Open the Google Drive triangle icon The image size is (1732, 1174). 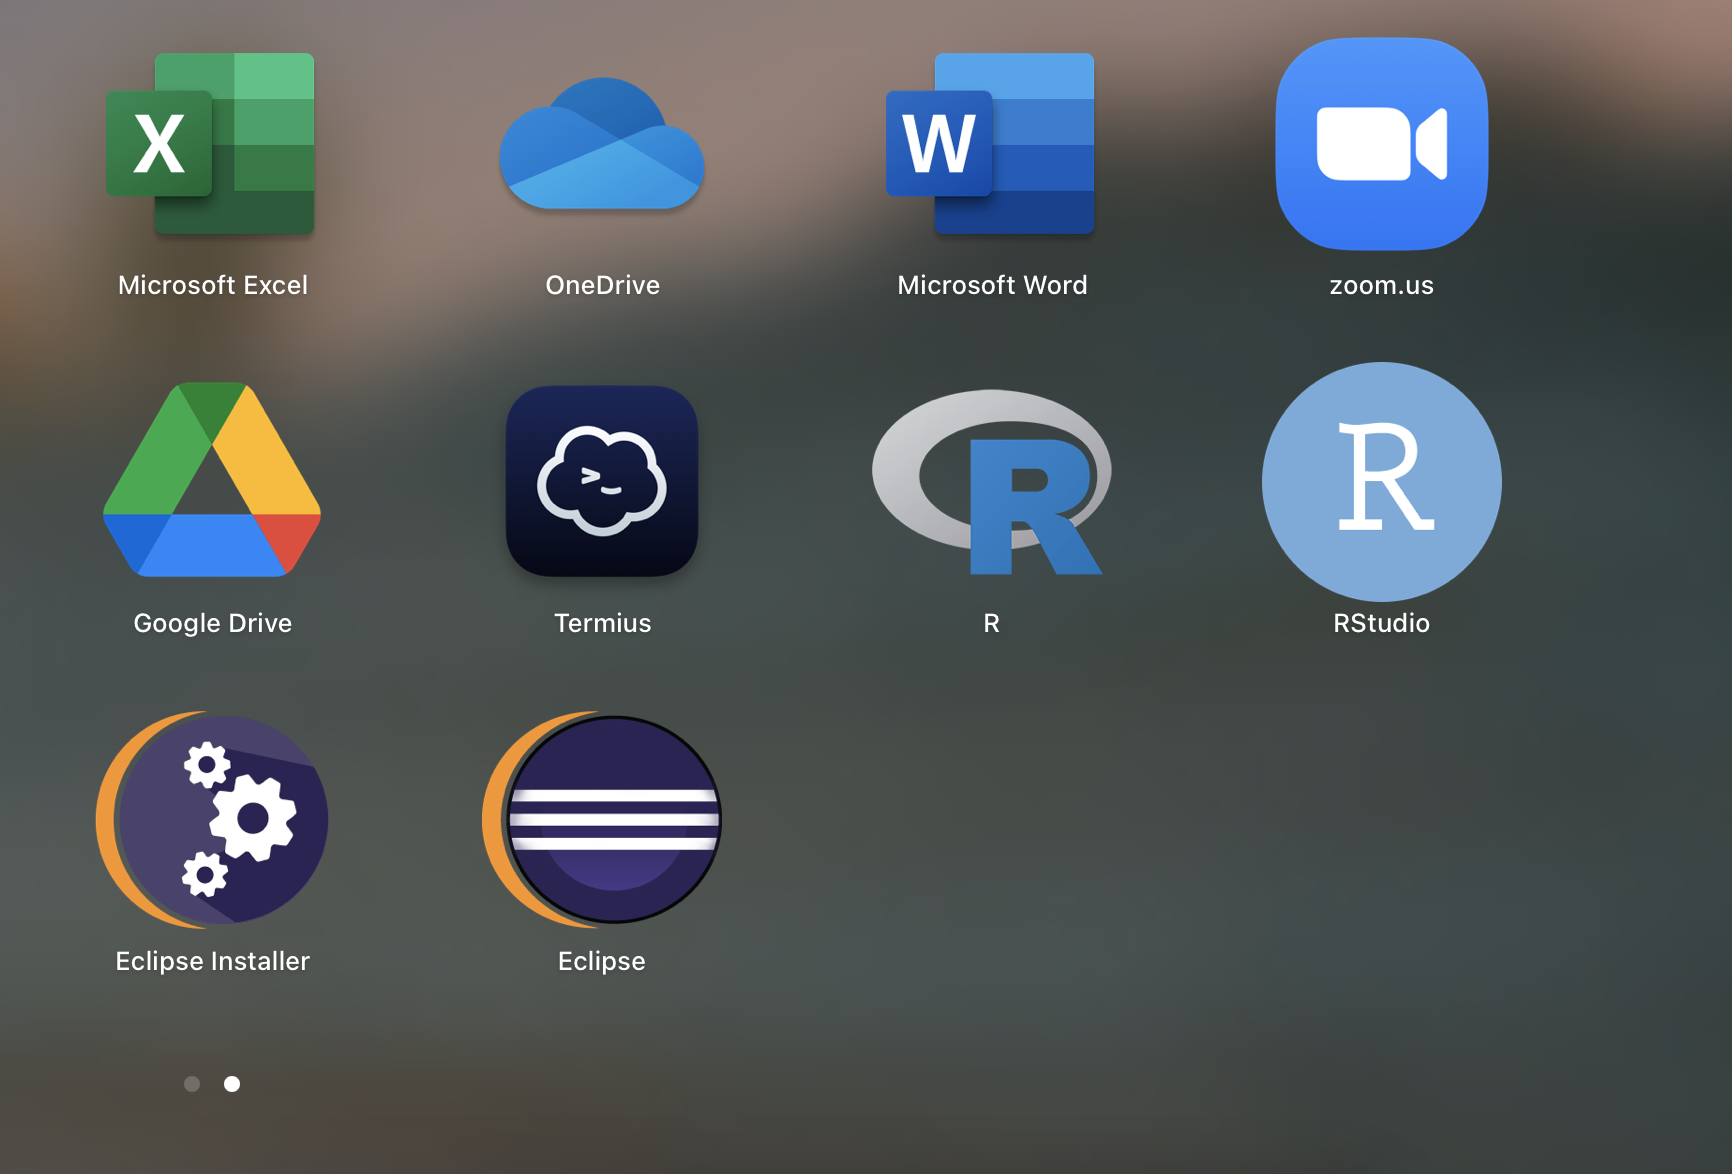tap(212, 480)
